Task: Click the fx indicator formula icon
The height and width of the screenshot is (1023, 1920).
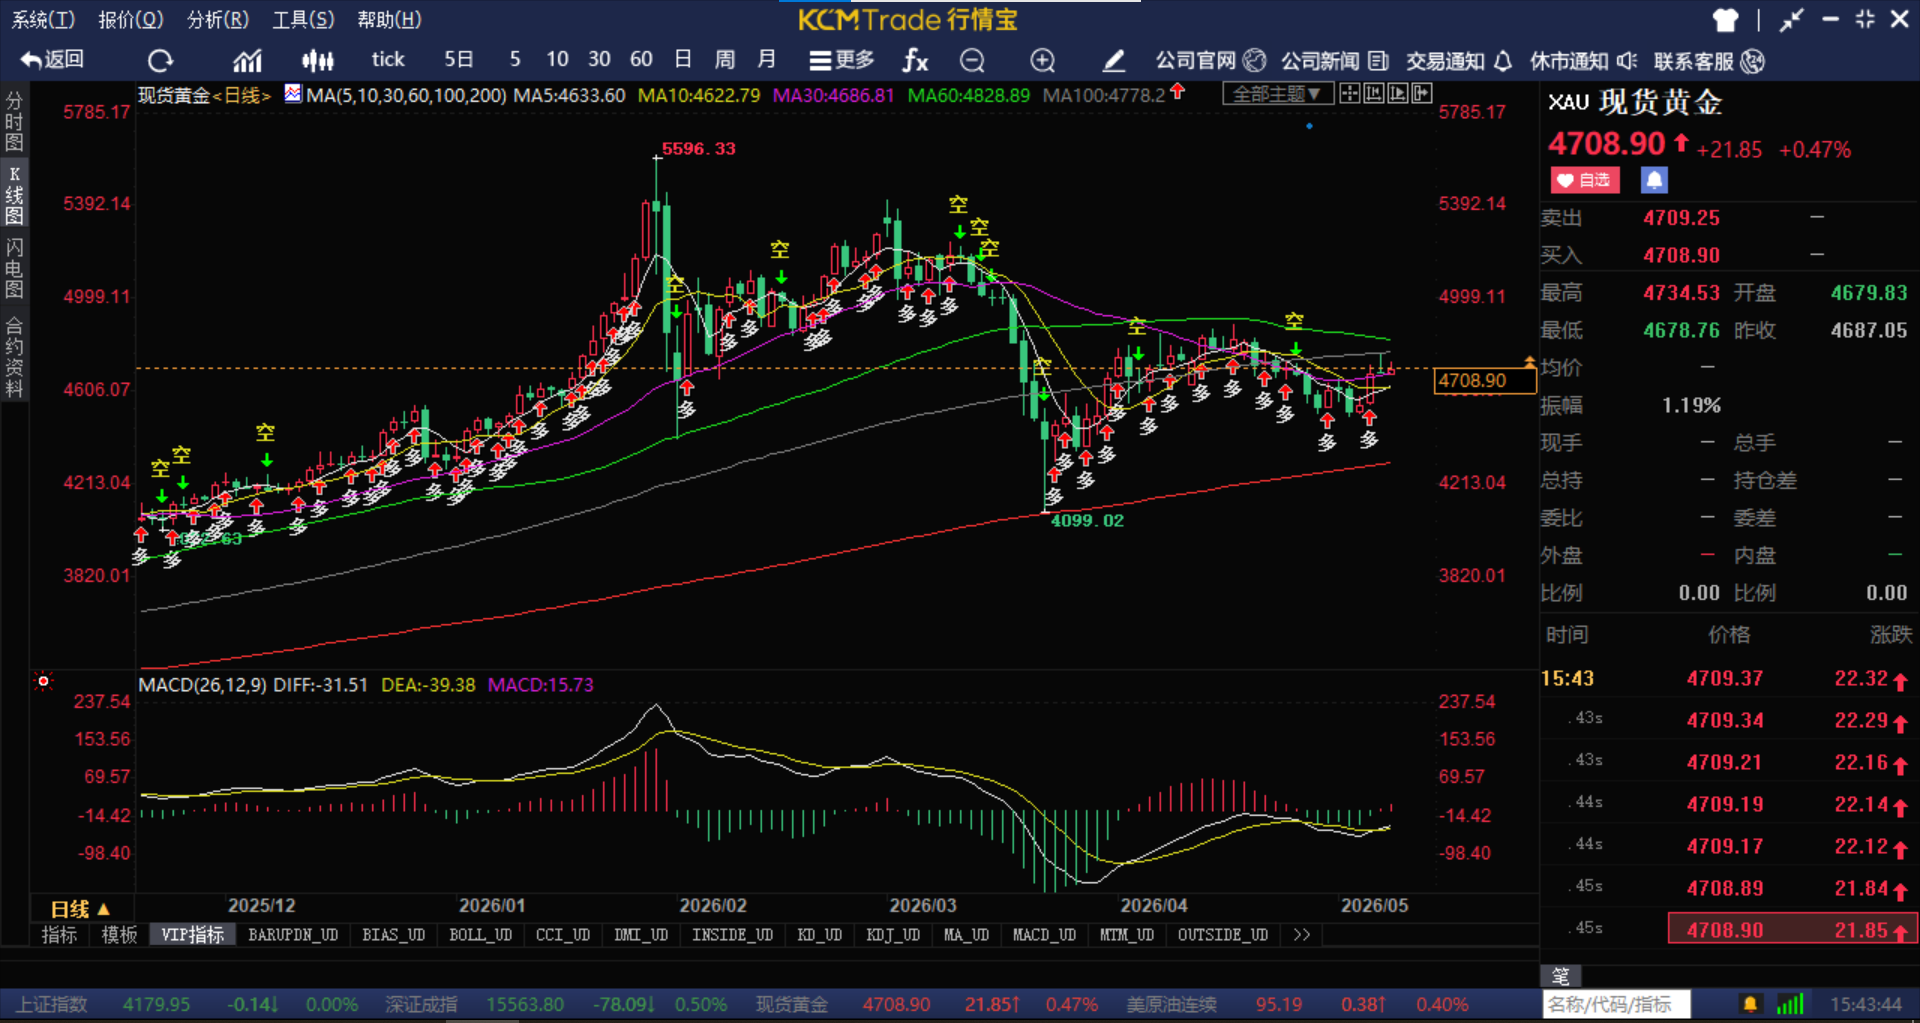Action: pyautogui.click(x=915, y=61)
